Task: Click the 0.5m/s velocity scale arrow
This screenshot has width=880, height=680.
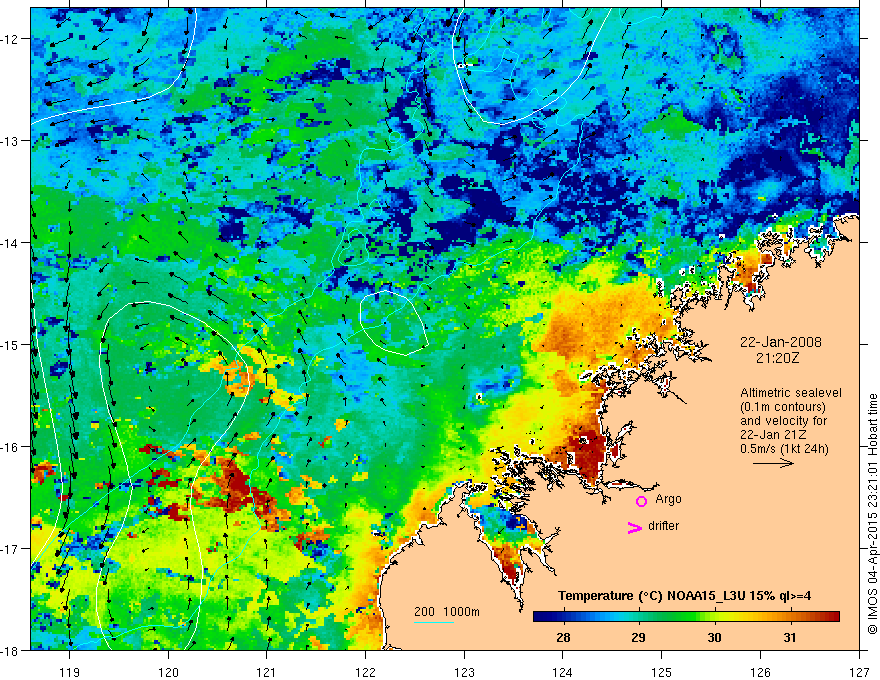Action: tap(773, 463)
